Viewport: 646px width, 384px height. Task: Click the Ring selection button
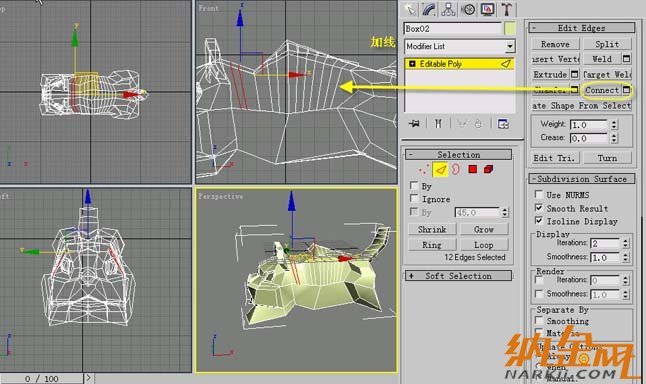[x=432, y=245]
